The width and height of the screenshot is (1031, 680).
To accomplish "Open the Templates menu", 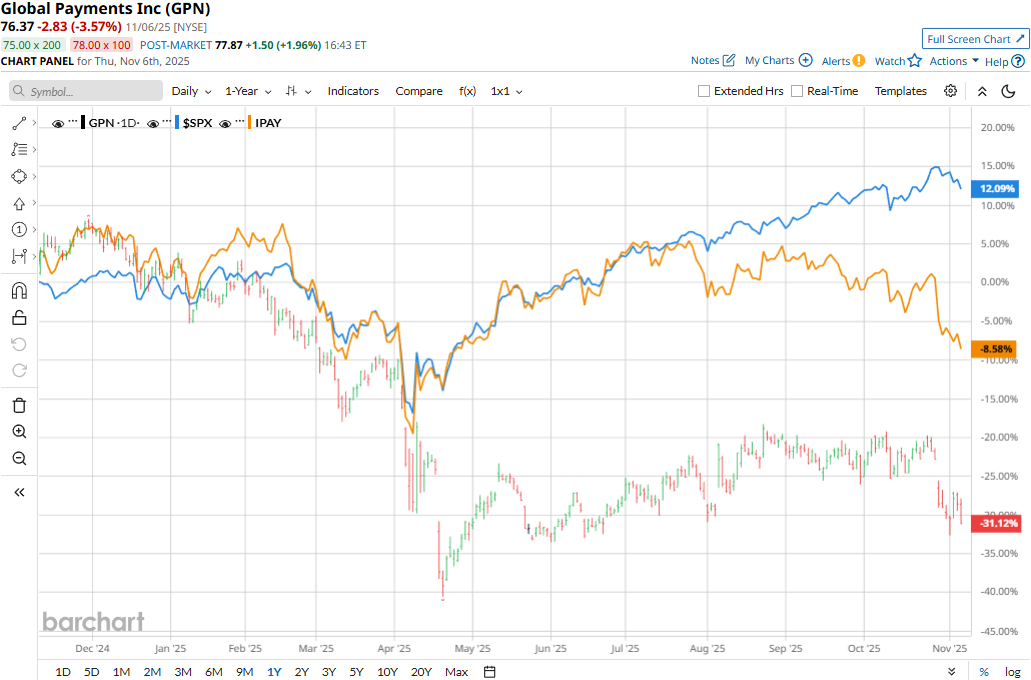I will click(900, 91).
